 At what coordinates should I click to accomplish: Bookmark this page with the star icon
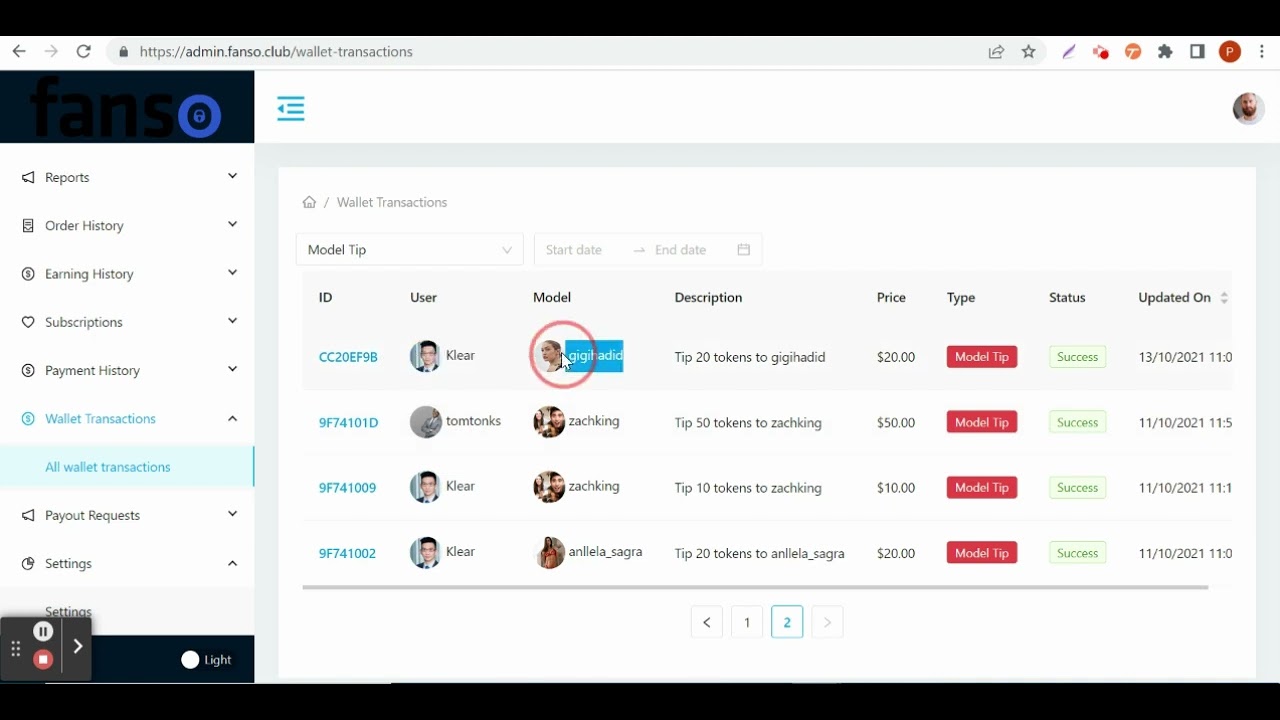pyautogui.click(x=1028, y=52)
